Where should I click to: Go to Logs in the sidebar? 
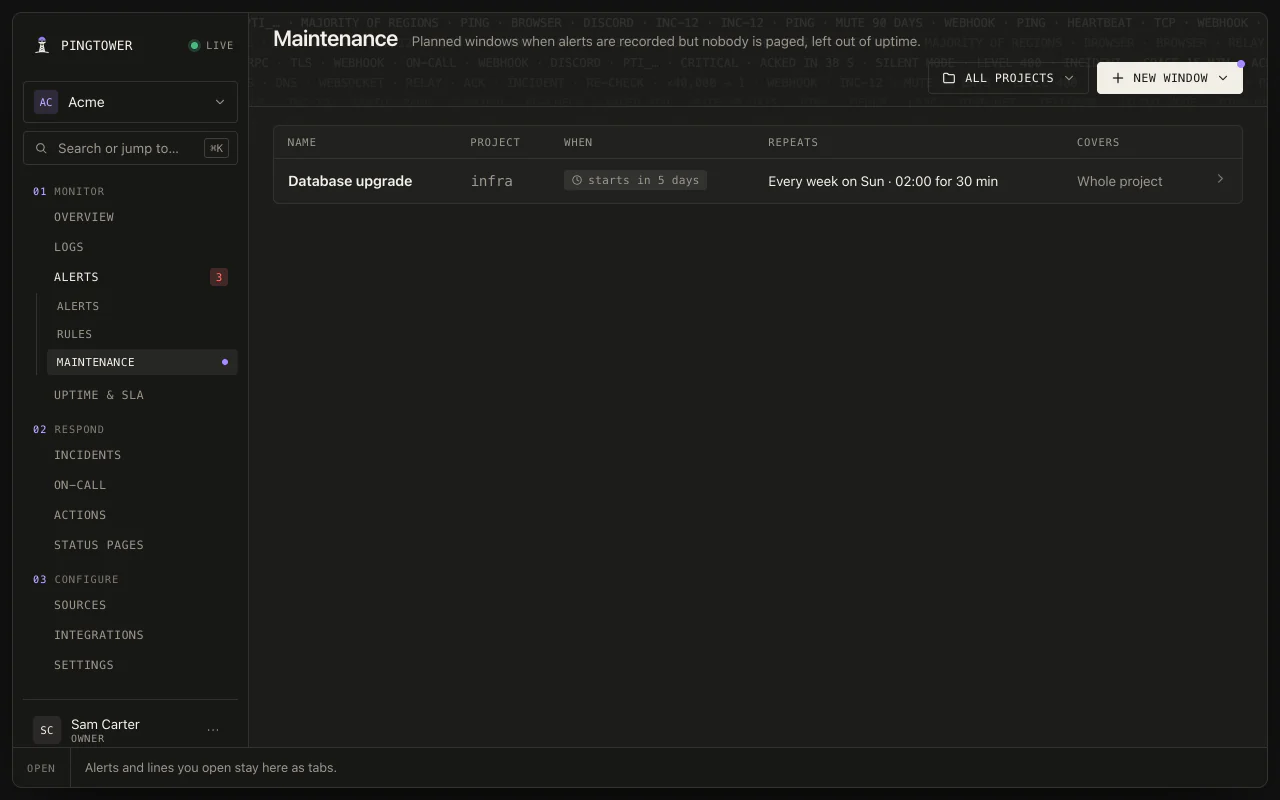click(x=69, y=247)
